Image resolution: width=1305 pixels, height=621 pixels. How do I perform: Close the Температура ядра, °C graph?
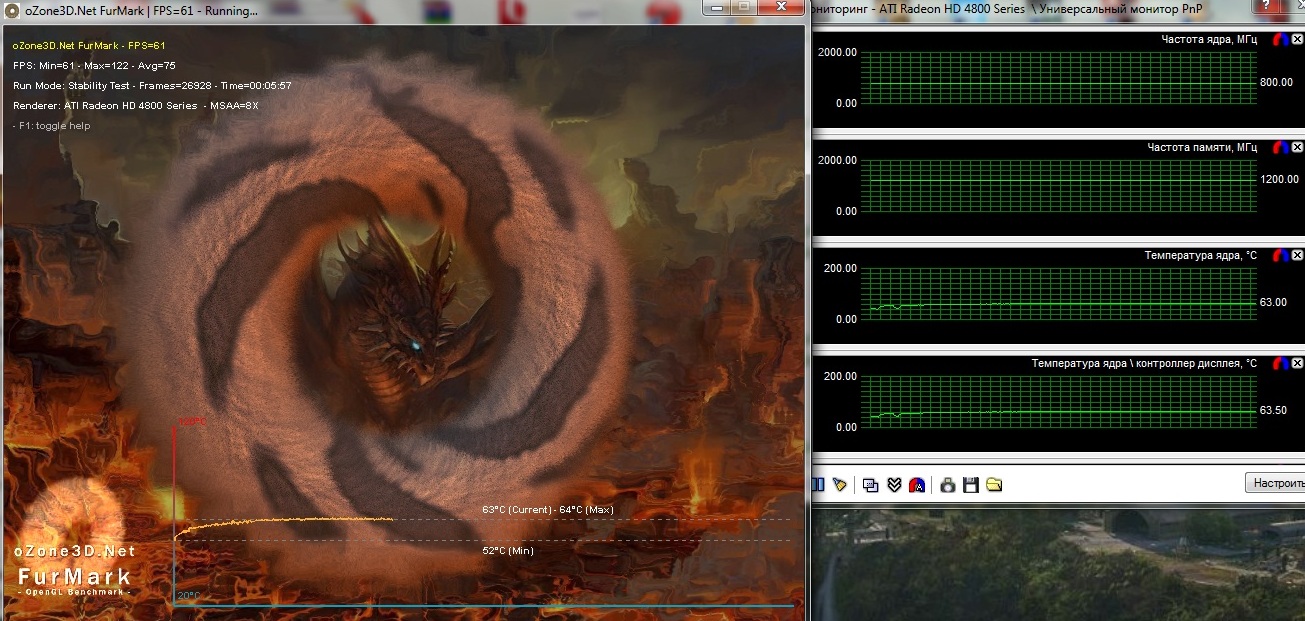tap(1297, 256)
